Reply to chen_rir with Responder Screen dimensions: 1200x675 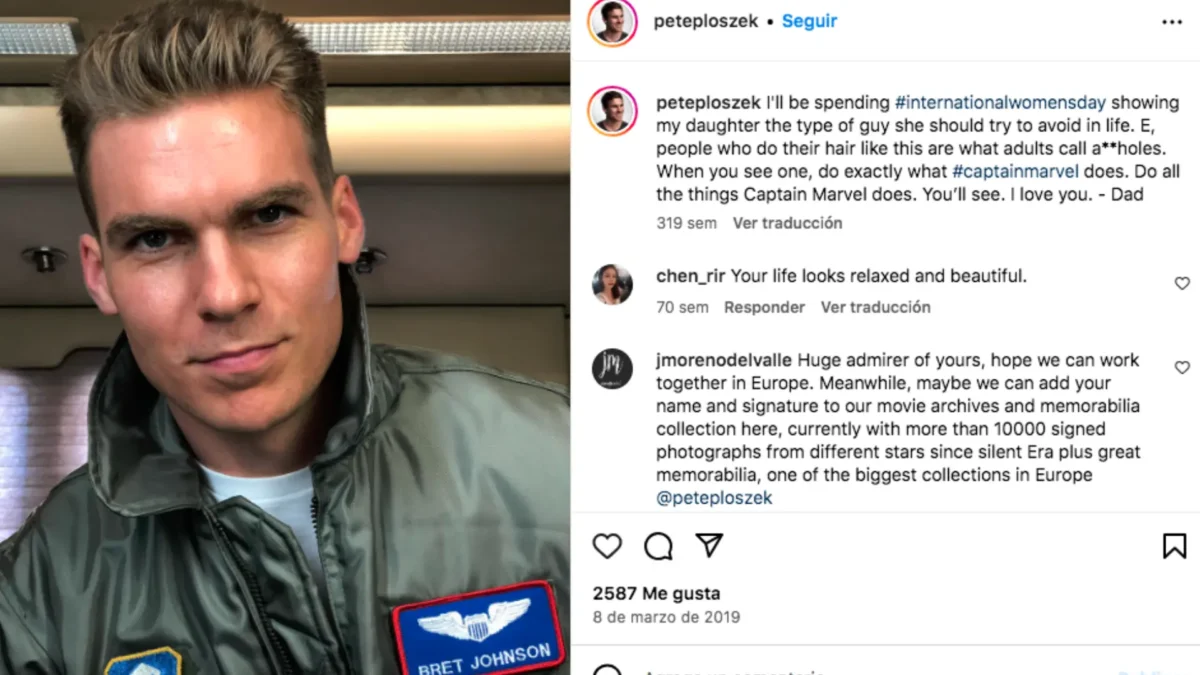[x=764, y=307]
